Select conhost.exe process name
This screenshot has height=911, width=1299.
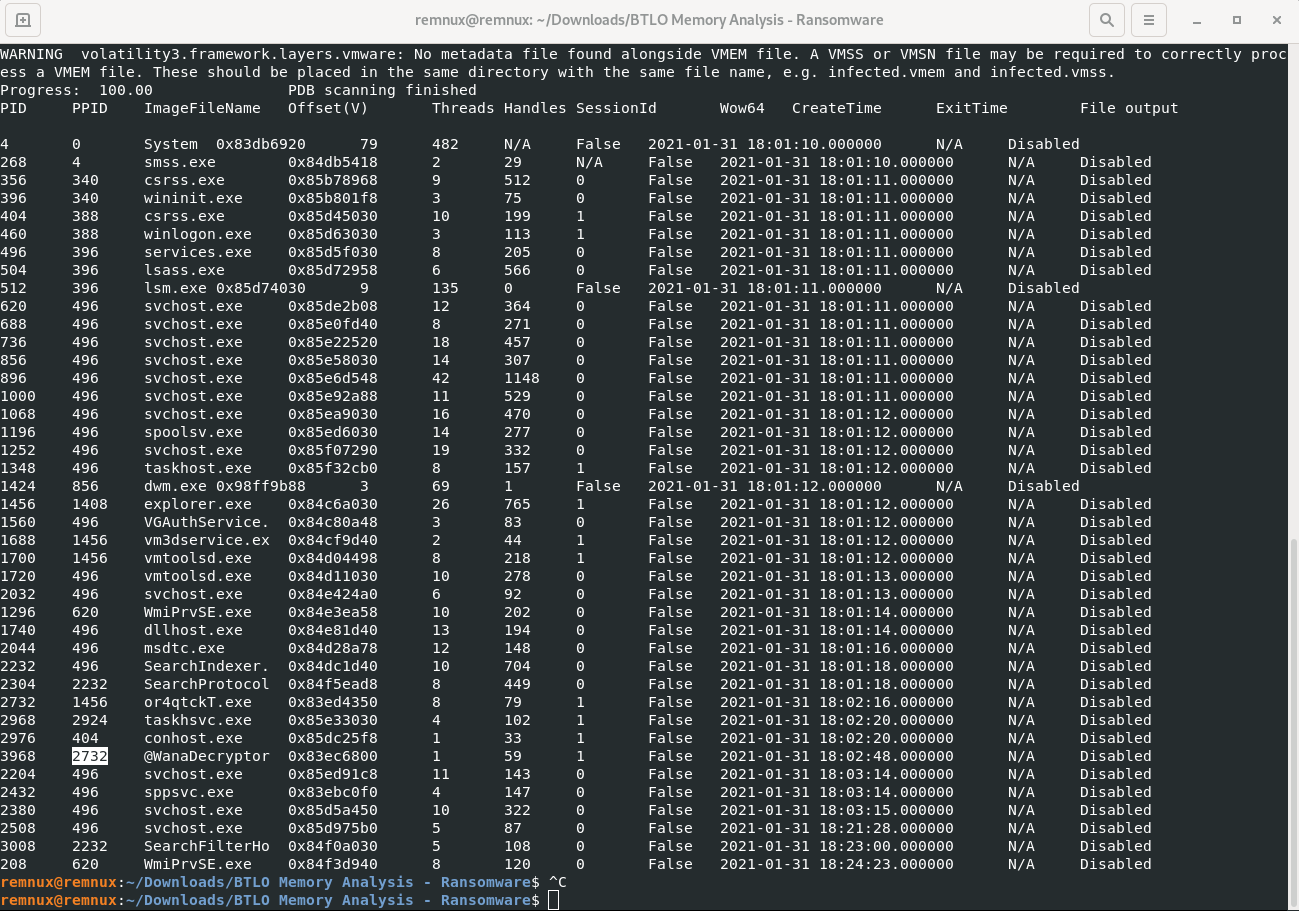[x=193, y=738]
